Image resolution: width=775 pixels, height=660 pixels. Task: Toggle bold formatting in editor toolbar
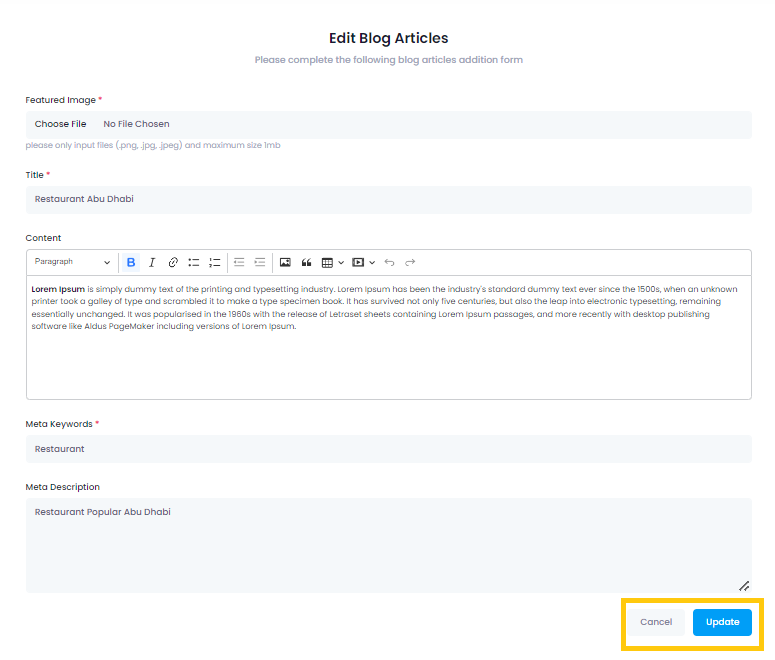tap(131, 262)
